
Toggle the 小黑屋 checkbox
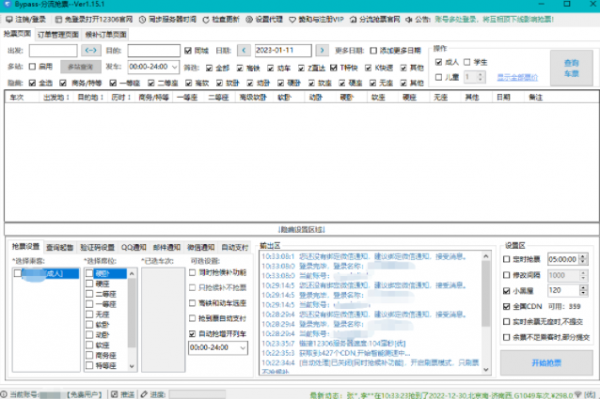click(x=506, y=291)
